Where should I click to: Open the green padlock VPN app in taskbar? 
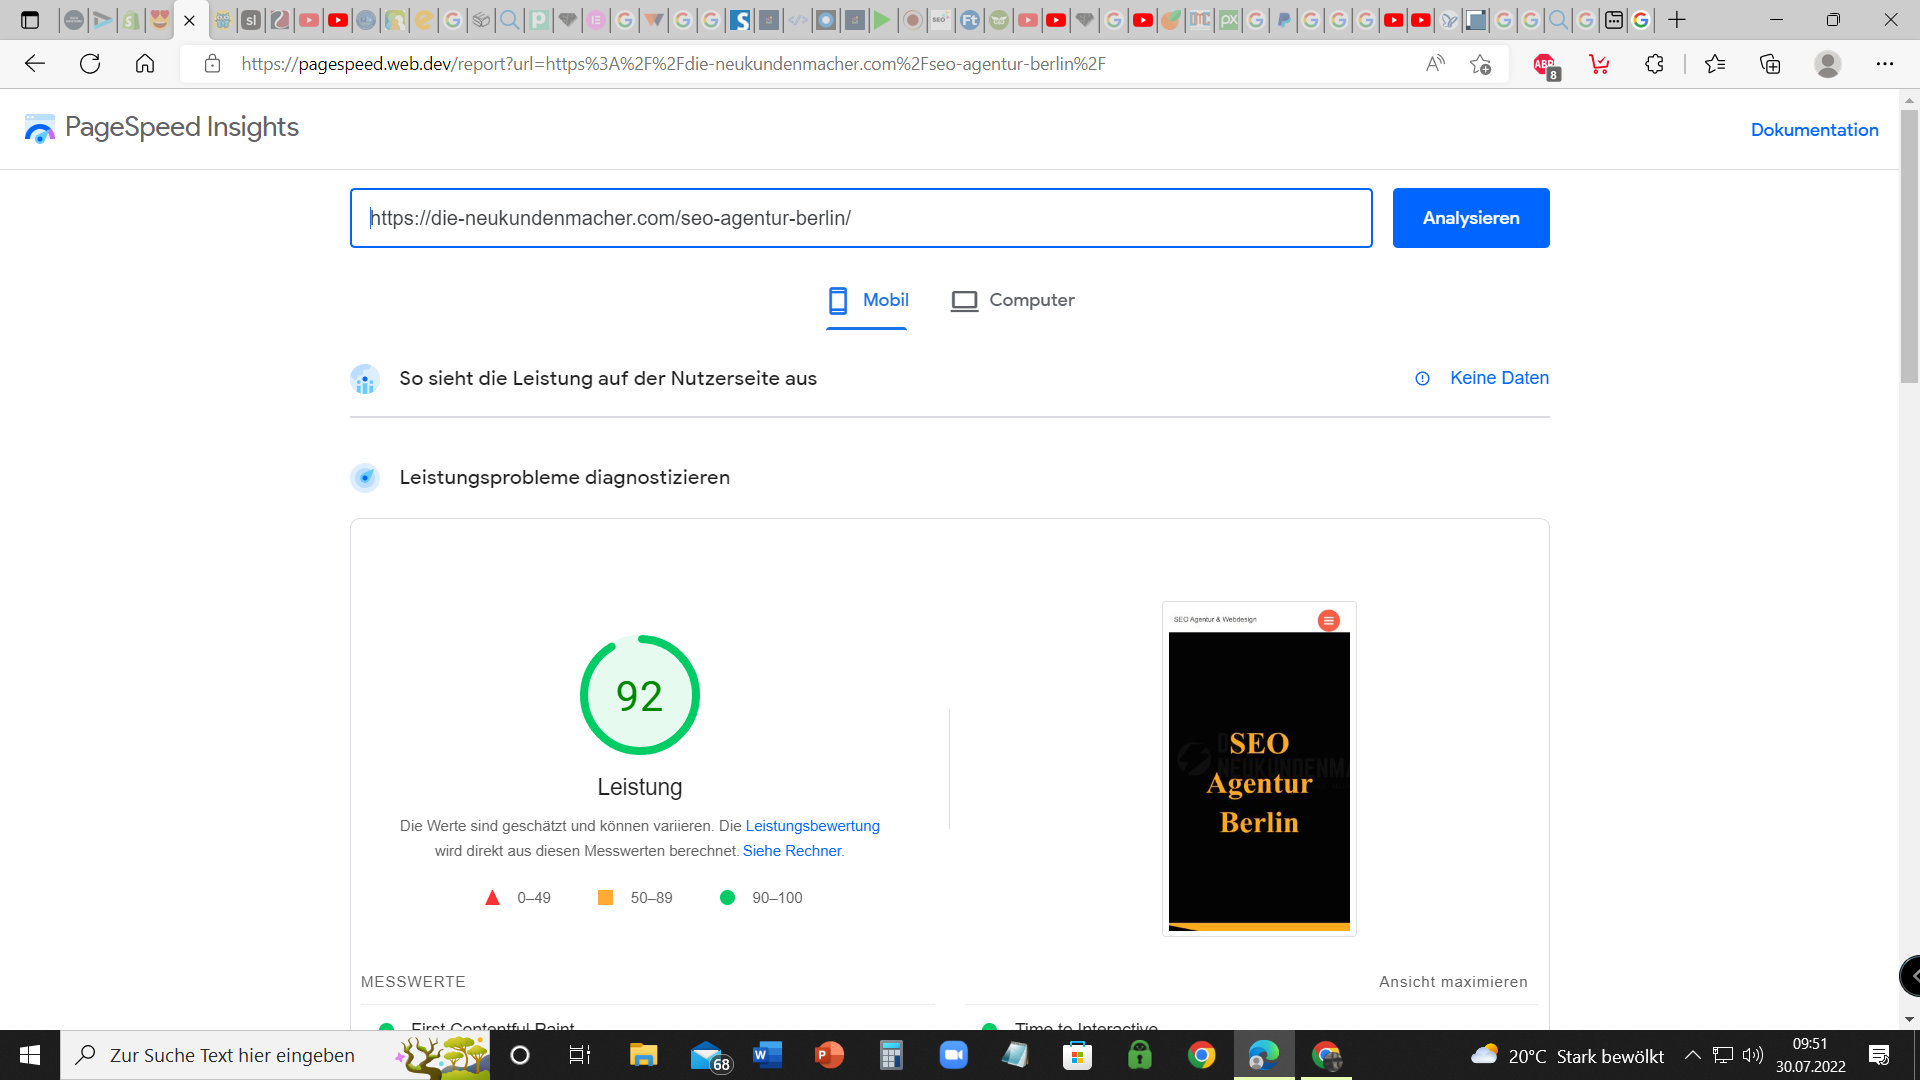[1140, 1055]
